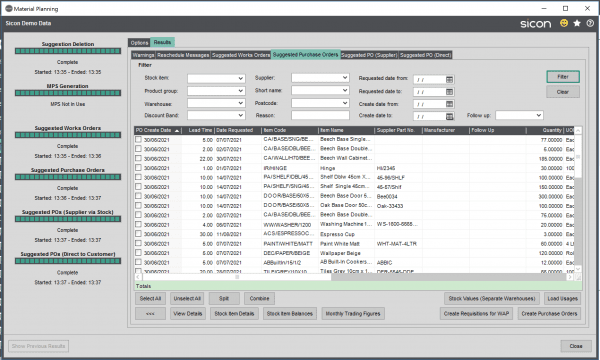The image size is (600, 360).
Task: Click the Supplier Part No. column header
Action: click(398, 130)
